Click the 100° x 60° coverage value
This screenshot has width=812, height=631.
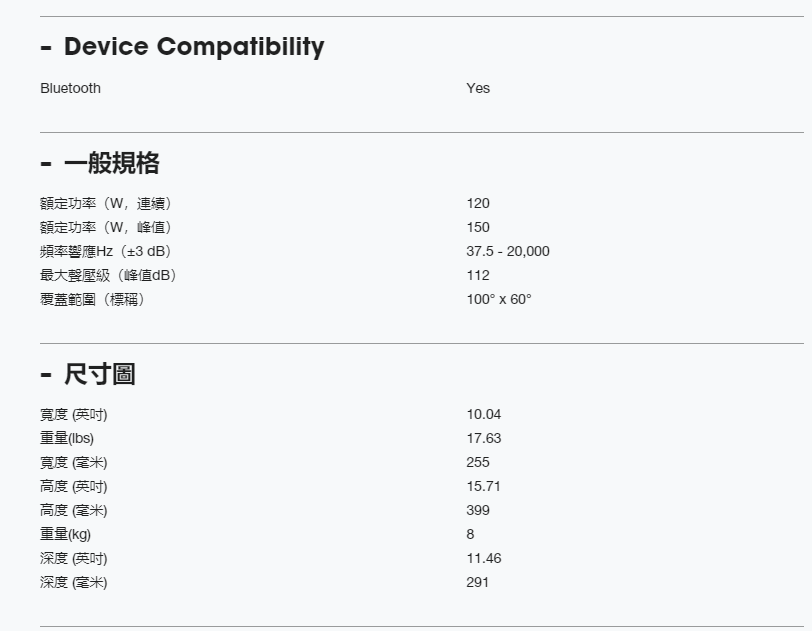pyautogui.click(x=499, y=299)
